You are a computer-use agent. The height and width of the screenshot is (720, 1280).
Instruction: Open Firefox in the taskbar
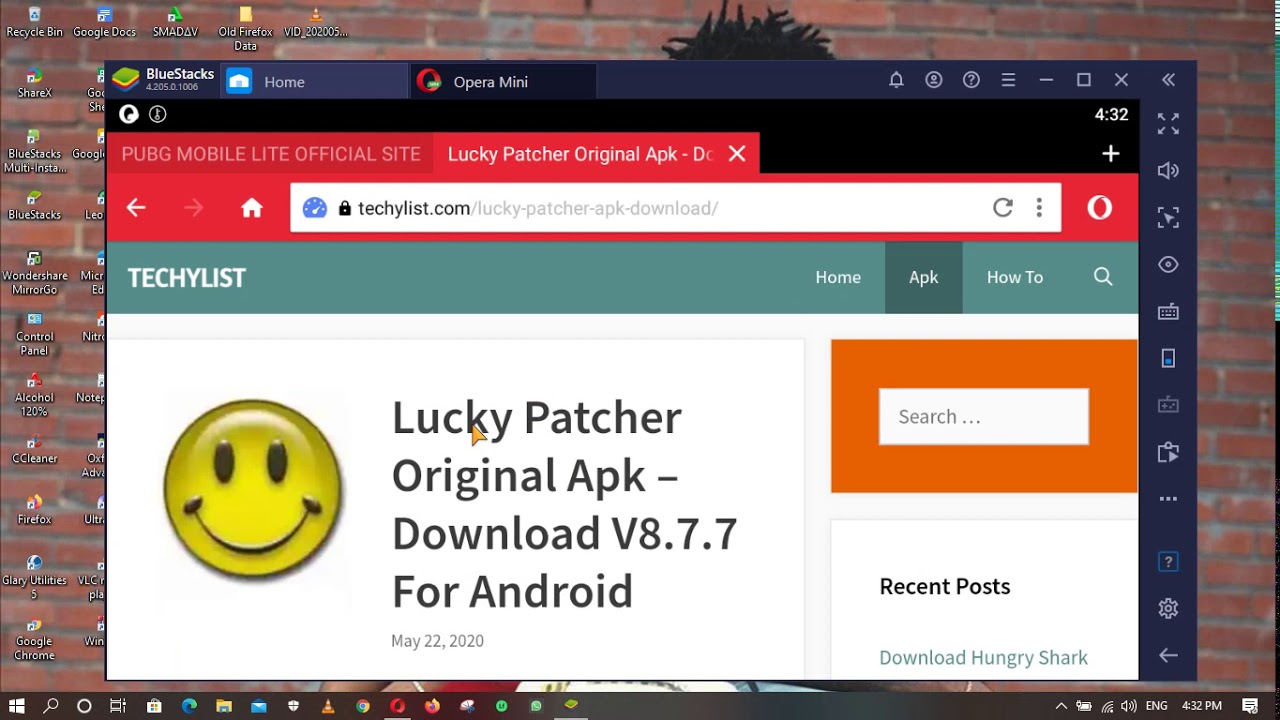[x=432, y=706]
